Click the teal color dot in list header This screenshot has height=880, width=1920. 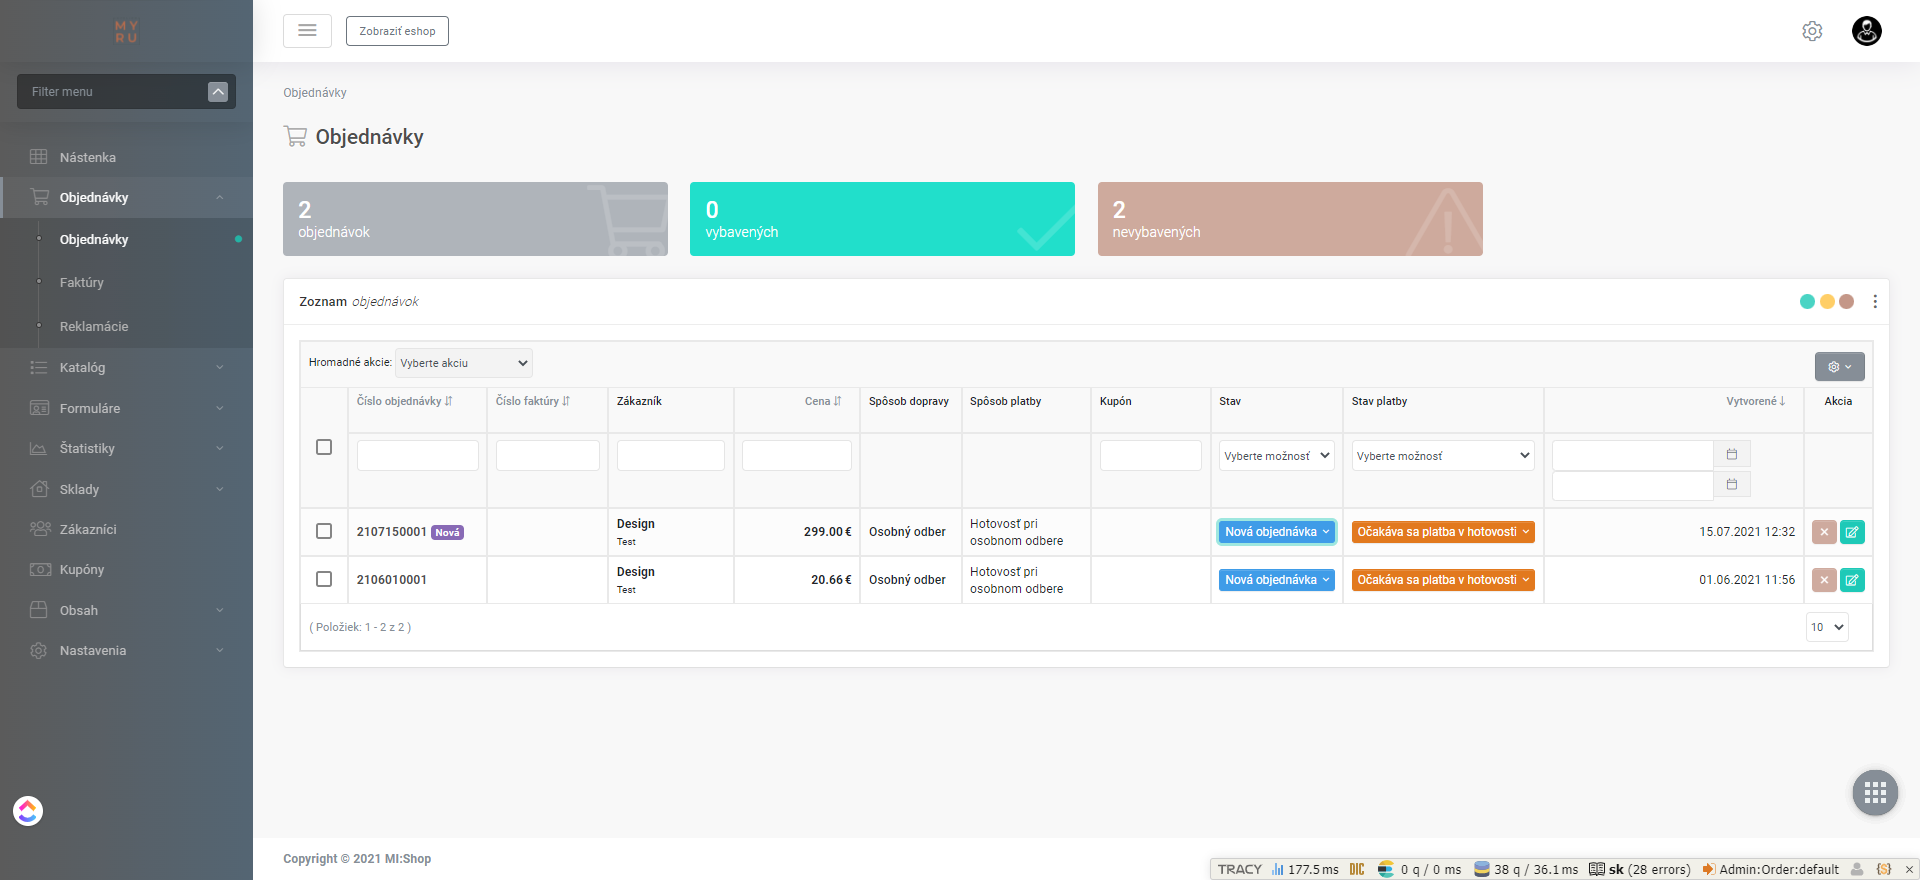pos(1807,302)
